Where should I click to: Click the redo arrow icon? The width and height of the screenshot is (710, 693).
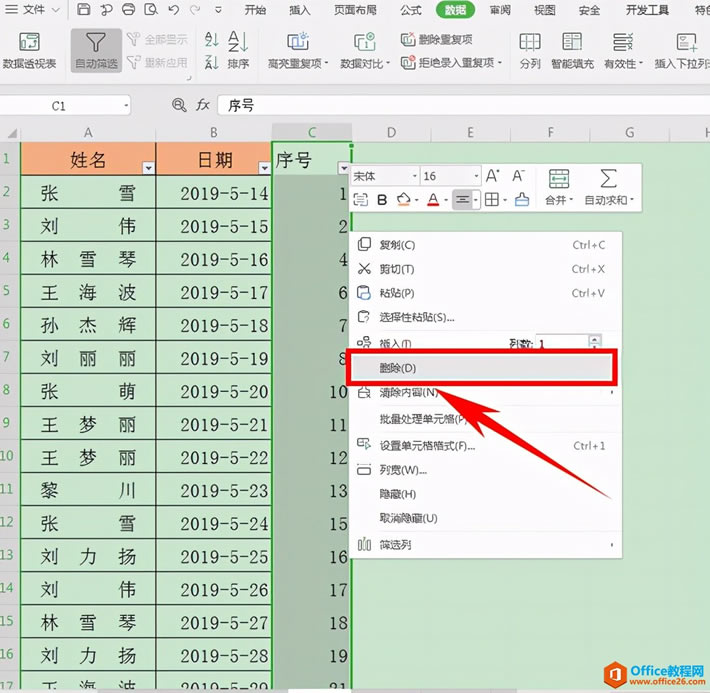tap(195, 10)
